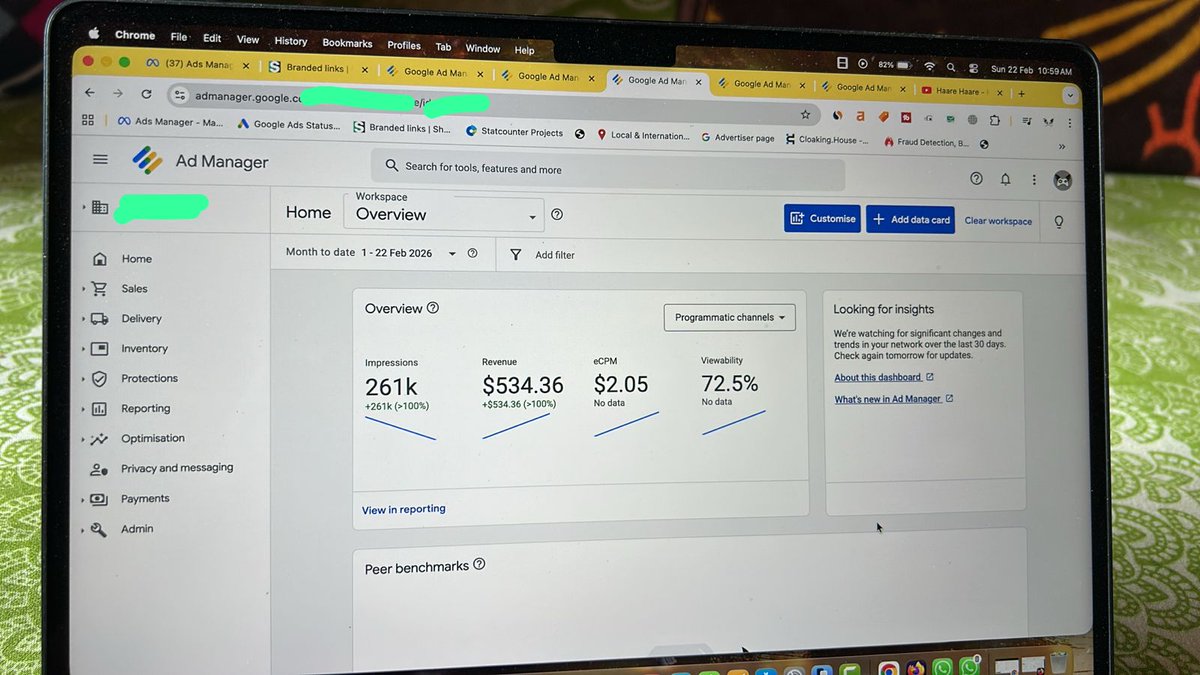Image resolution: width=1200 pixels, height=675 pixels.
Task: Open the help question mark in top bar
Action: tap(976, 179)
